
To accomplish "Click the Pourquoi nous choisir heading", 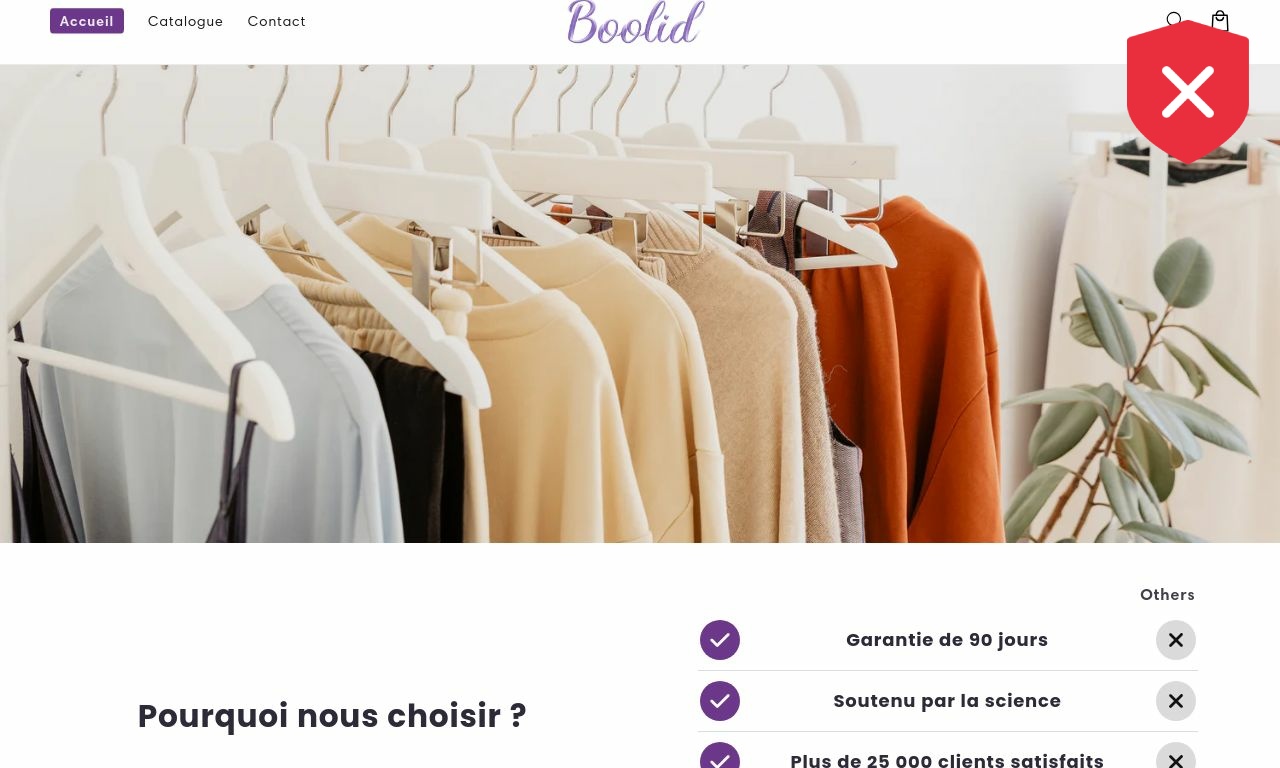I will (332, 716).
